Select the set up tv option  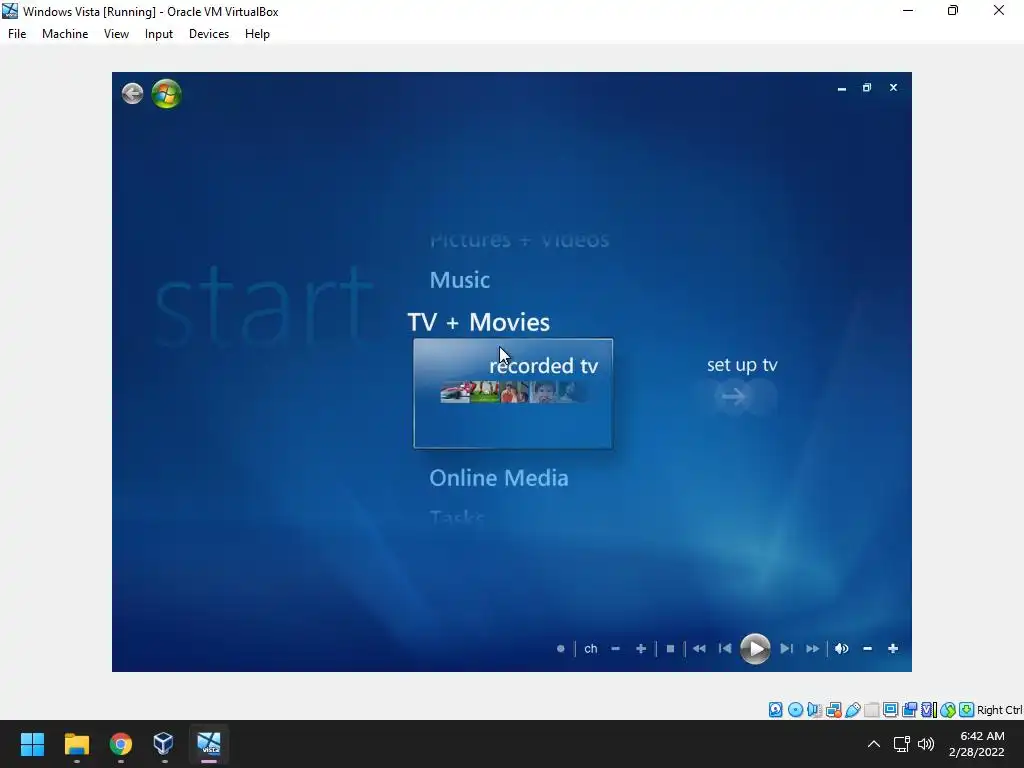pyautogui.click(x=742, y=365)
